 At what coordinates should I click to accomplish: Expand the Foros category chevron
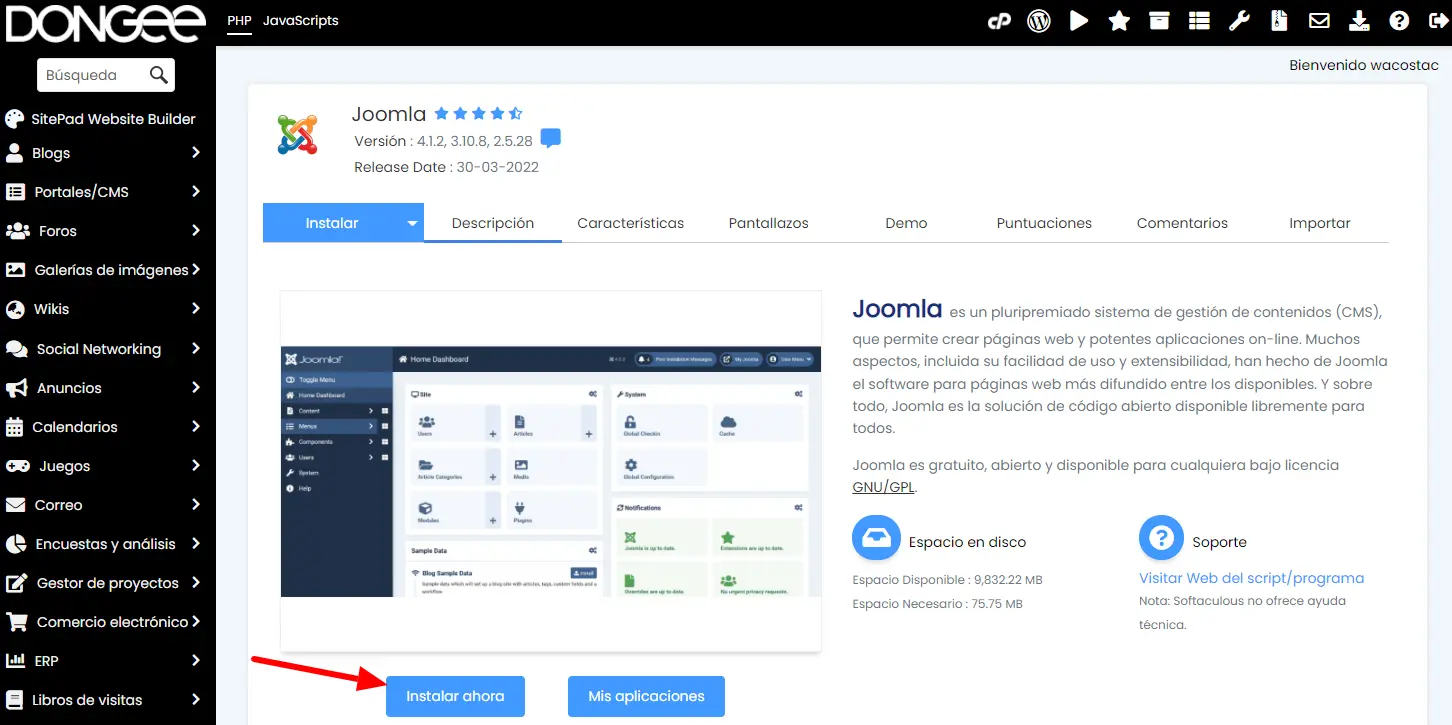(x=196, y=231)
